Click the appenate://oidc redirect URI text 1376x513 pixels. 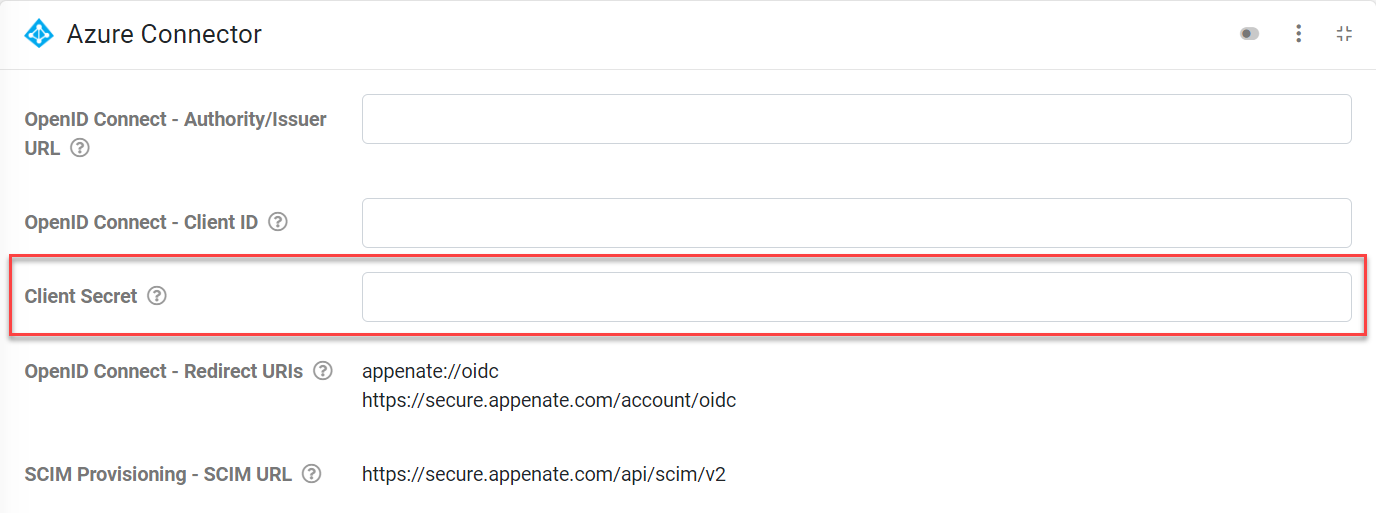click(x=430, y=371)
